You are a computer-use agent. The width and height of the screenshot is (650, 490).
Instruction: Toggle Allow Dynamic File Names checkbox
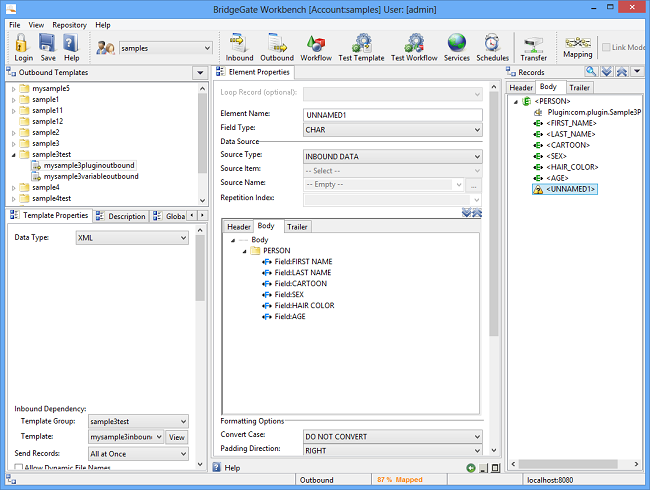pyautogui.click(x=18, y=467)
